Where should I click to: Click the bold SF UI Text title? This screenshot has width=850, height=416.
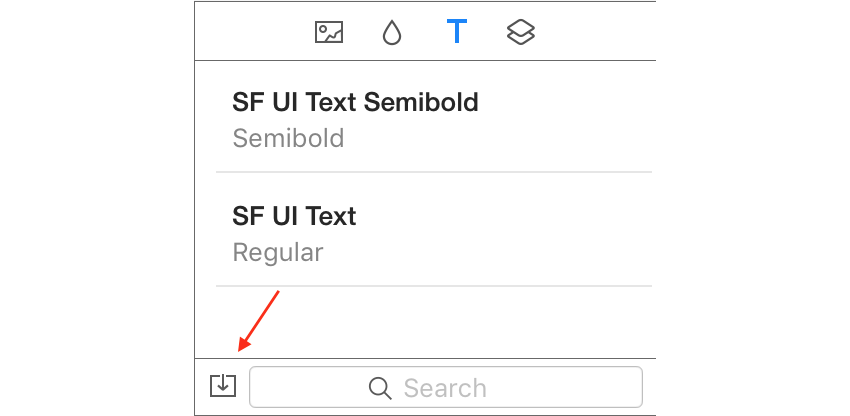294,216
